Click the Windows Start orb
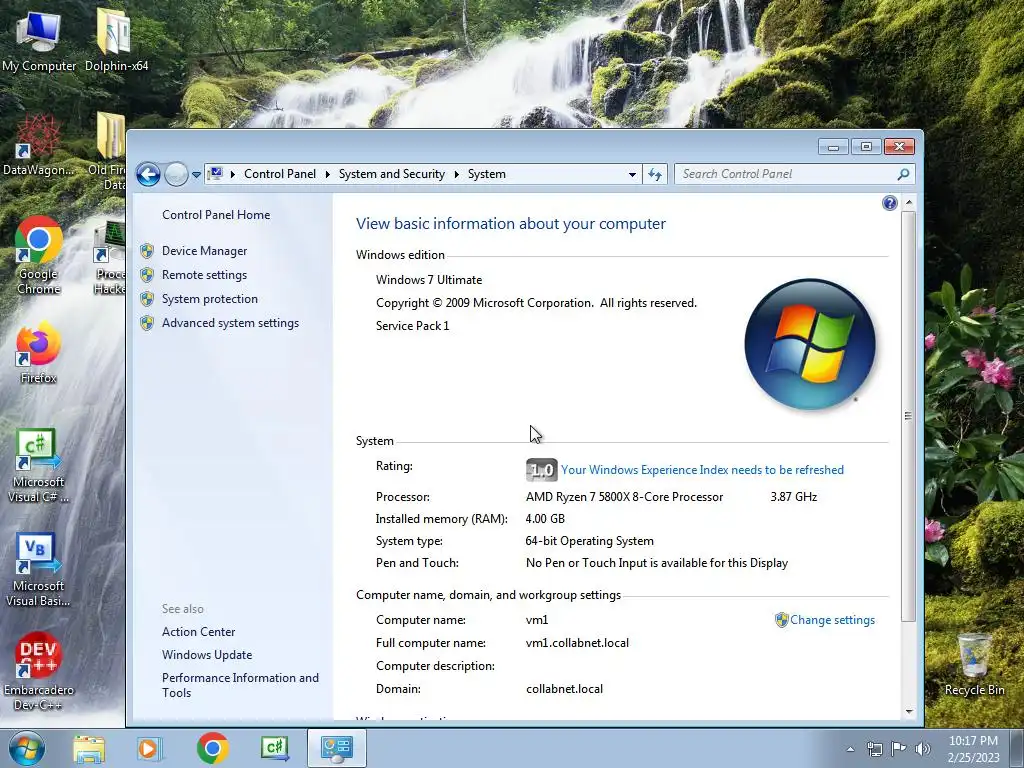This screenshot has height=768, width=1024. (27, 748)
